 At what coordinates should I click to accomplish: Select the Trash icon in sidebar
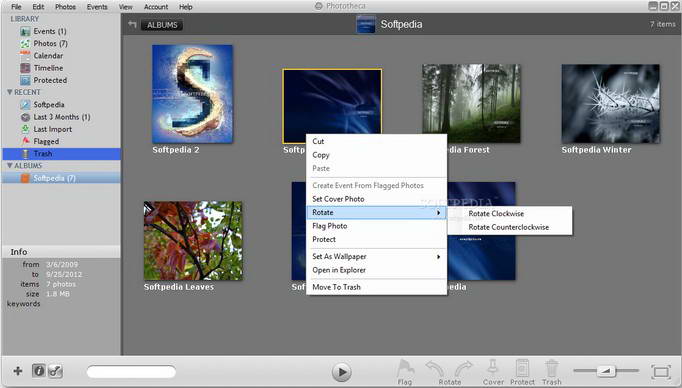(x=25, y=154)
